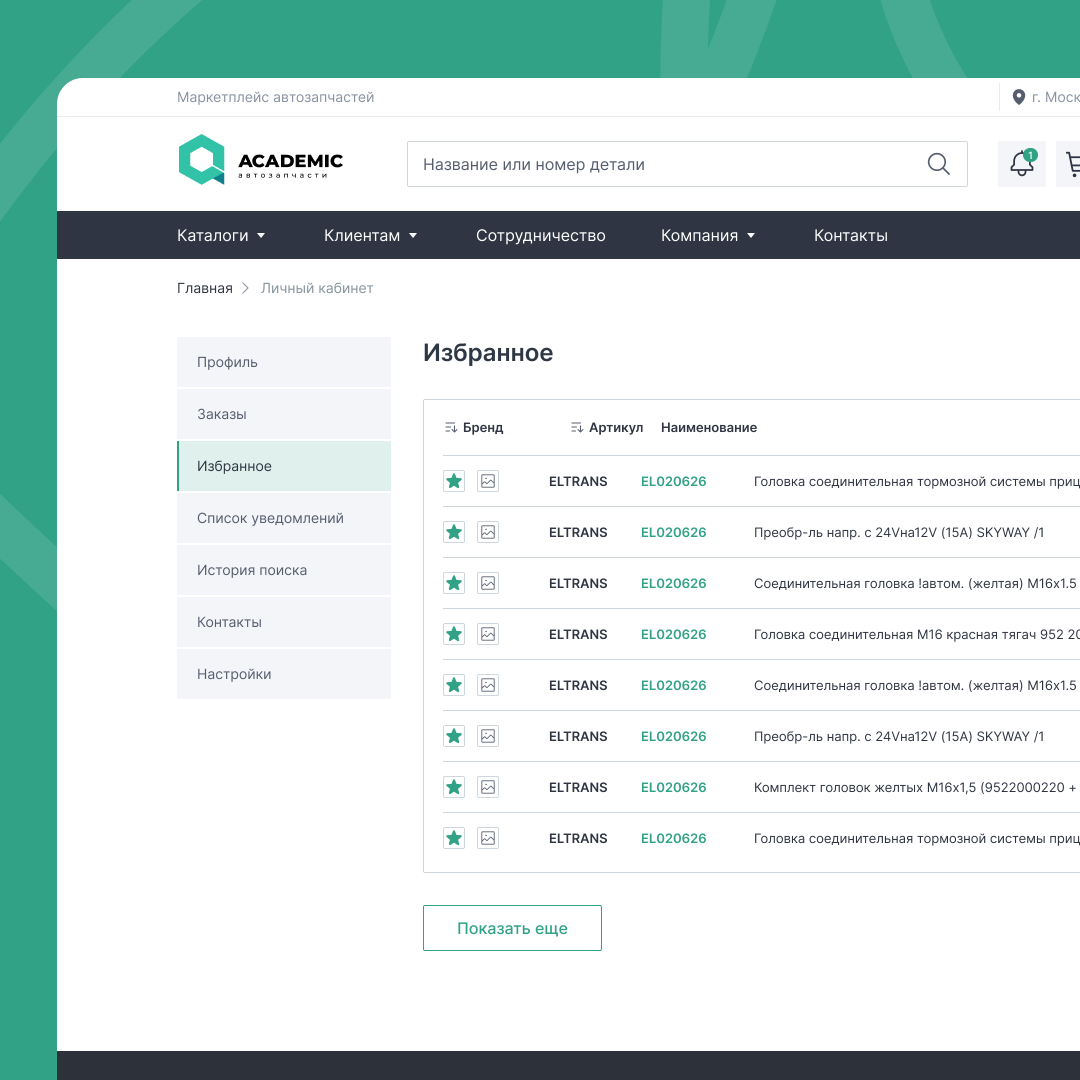Open История поиска in the sidebar
The image size is (1080, 1080).
click(284, 570)
